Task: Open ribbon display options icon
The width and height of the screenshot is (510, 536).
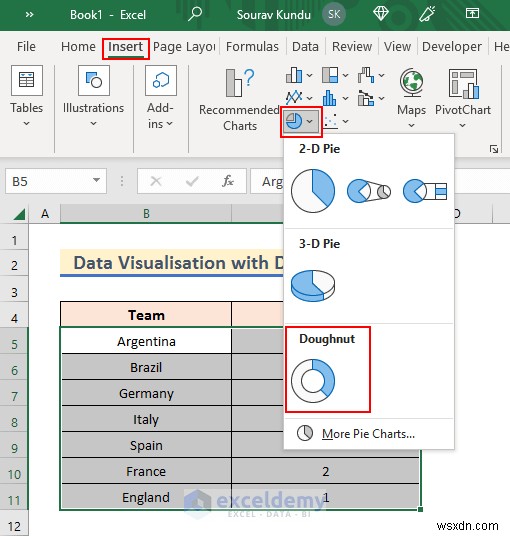Action: [472, 14]
